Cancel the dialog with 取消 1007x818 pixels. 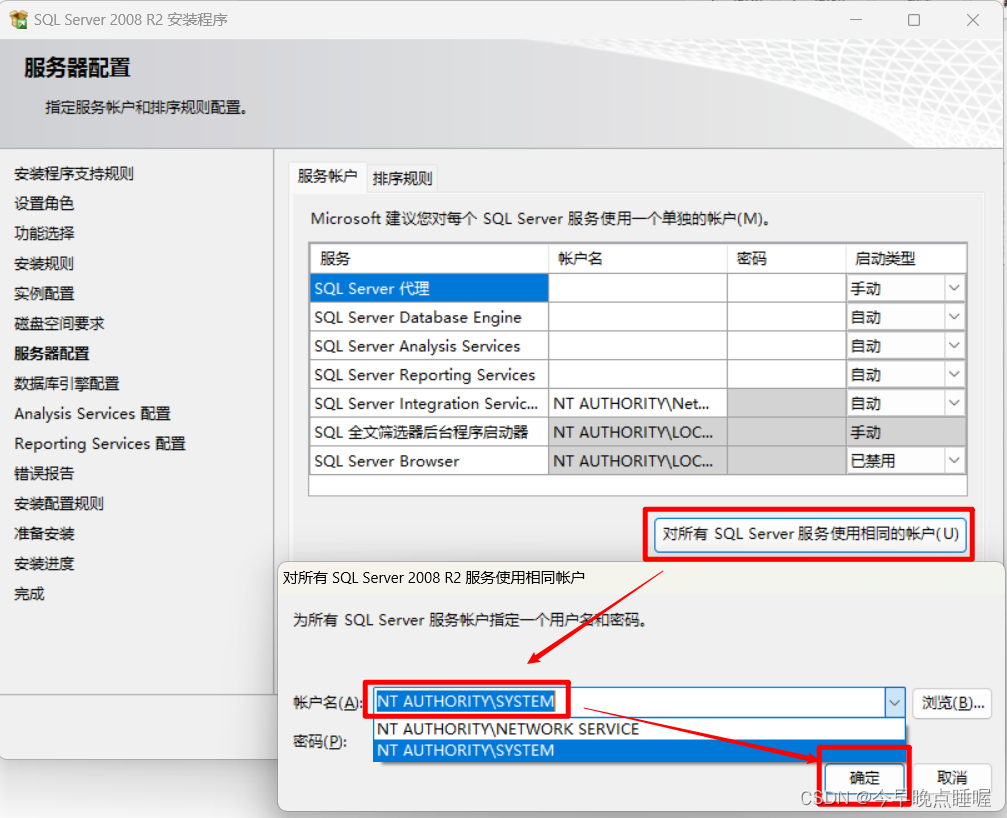[952, 778]
